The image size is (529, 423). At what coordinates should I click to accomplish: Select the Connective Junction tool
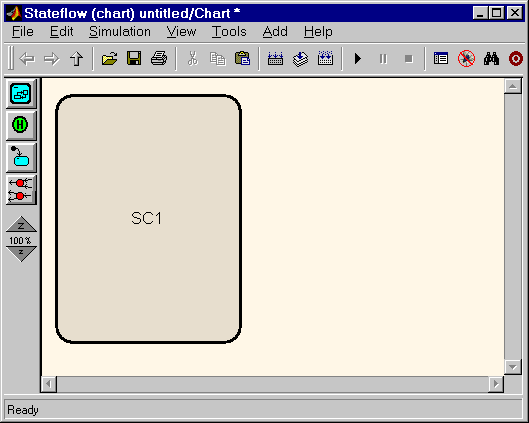pos(21,189)
